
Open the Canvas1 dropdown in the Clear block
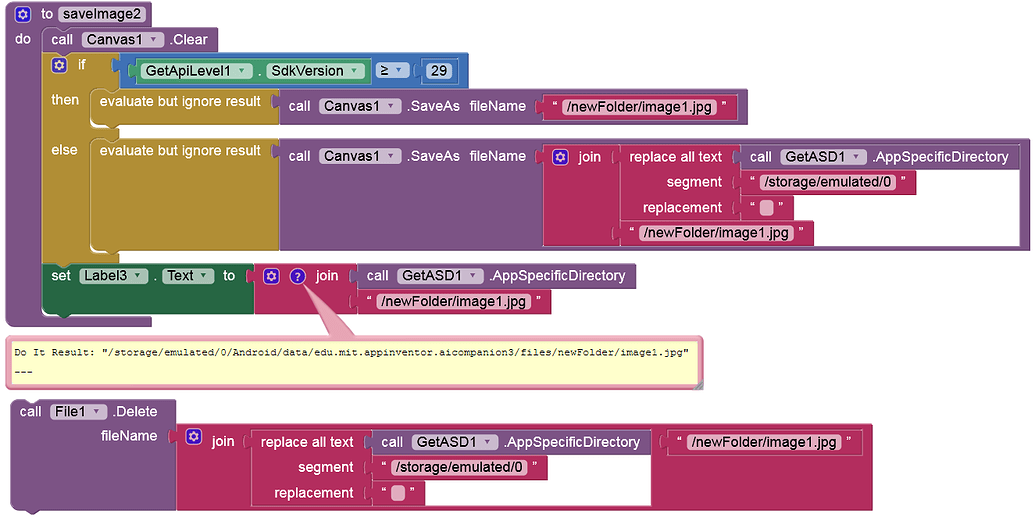coord(123,40)
